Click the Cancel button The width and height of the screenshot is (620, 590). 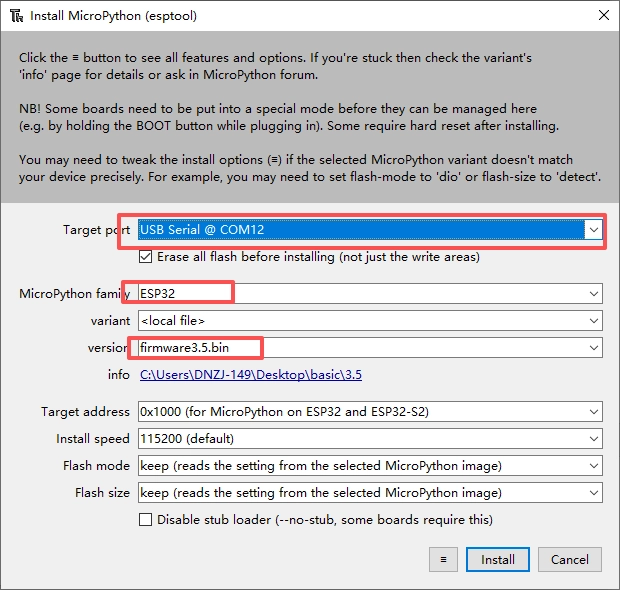[x=570, y=560]
